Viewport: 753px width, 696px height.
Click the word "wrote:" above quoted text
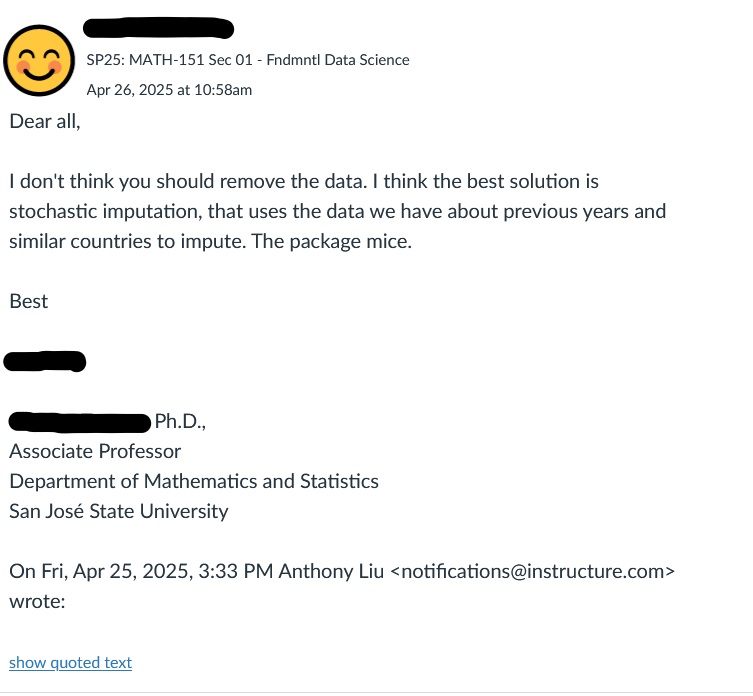pos(37,601)
